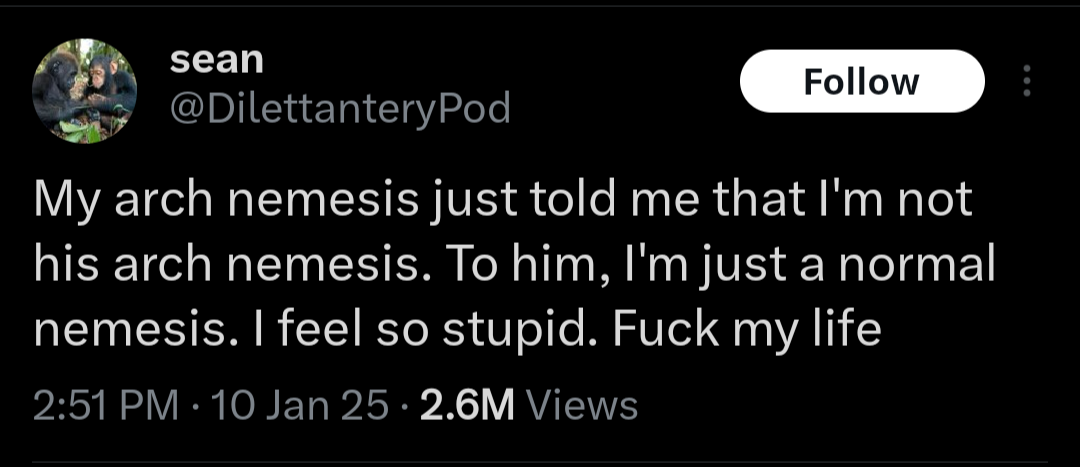Open the three-dot more options menu
The width and height of the screenshot is (1080, 467).
[1026, 81]
